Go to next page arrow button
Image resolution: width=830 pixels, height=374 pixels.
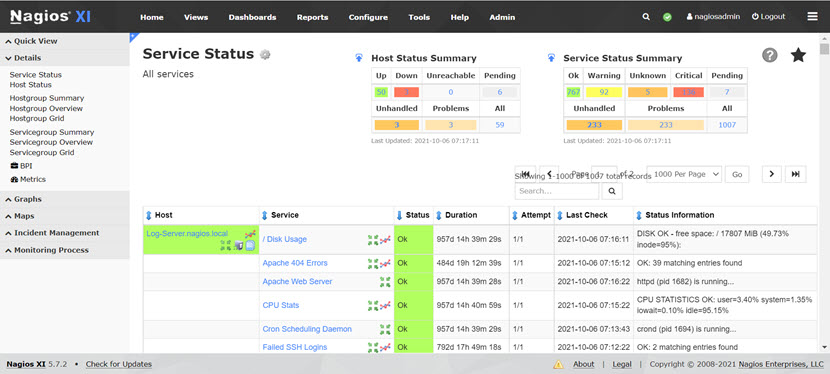coord(772,174)
